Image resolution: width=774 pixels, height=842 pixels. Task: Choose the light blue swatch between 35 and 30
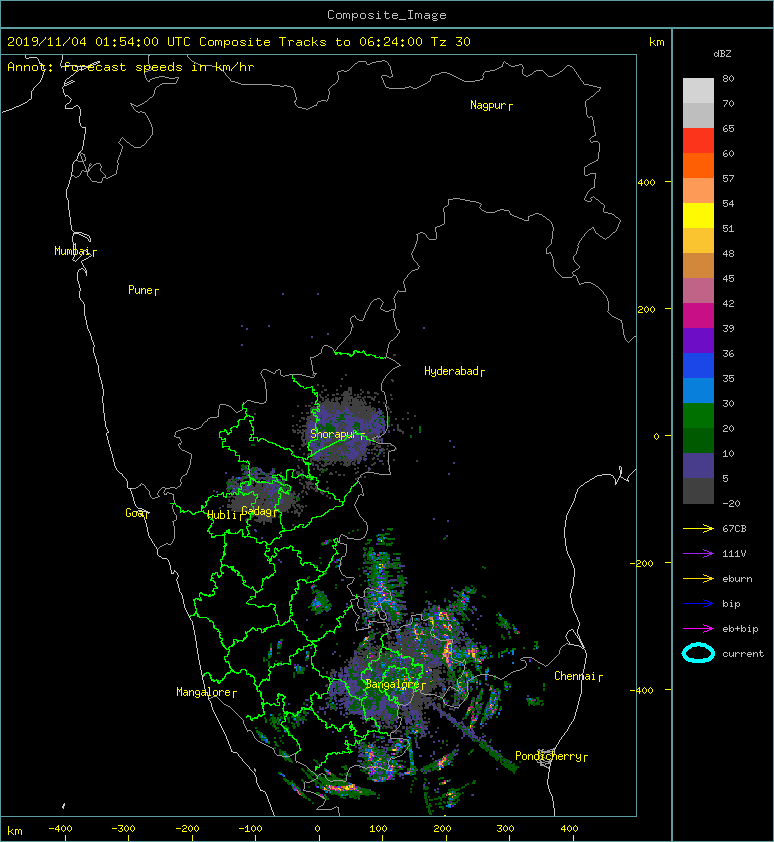click(698, 390)
